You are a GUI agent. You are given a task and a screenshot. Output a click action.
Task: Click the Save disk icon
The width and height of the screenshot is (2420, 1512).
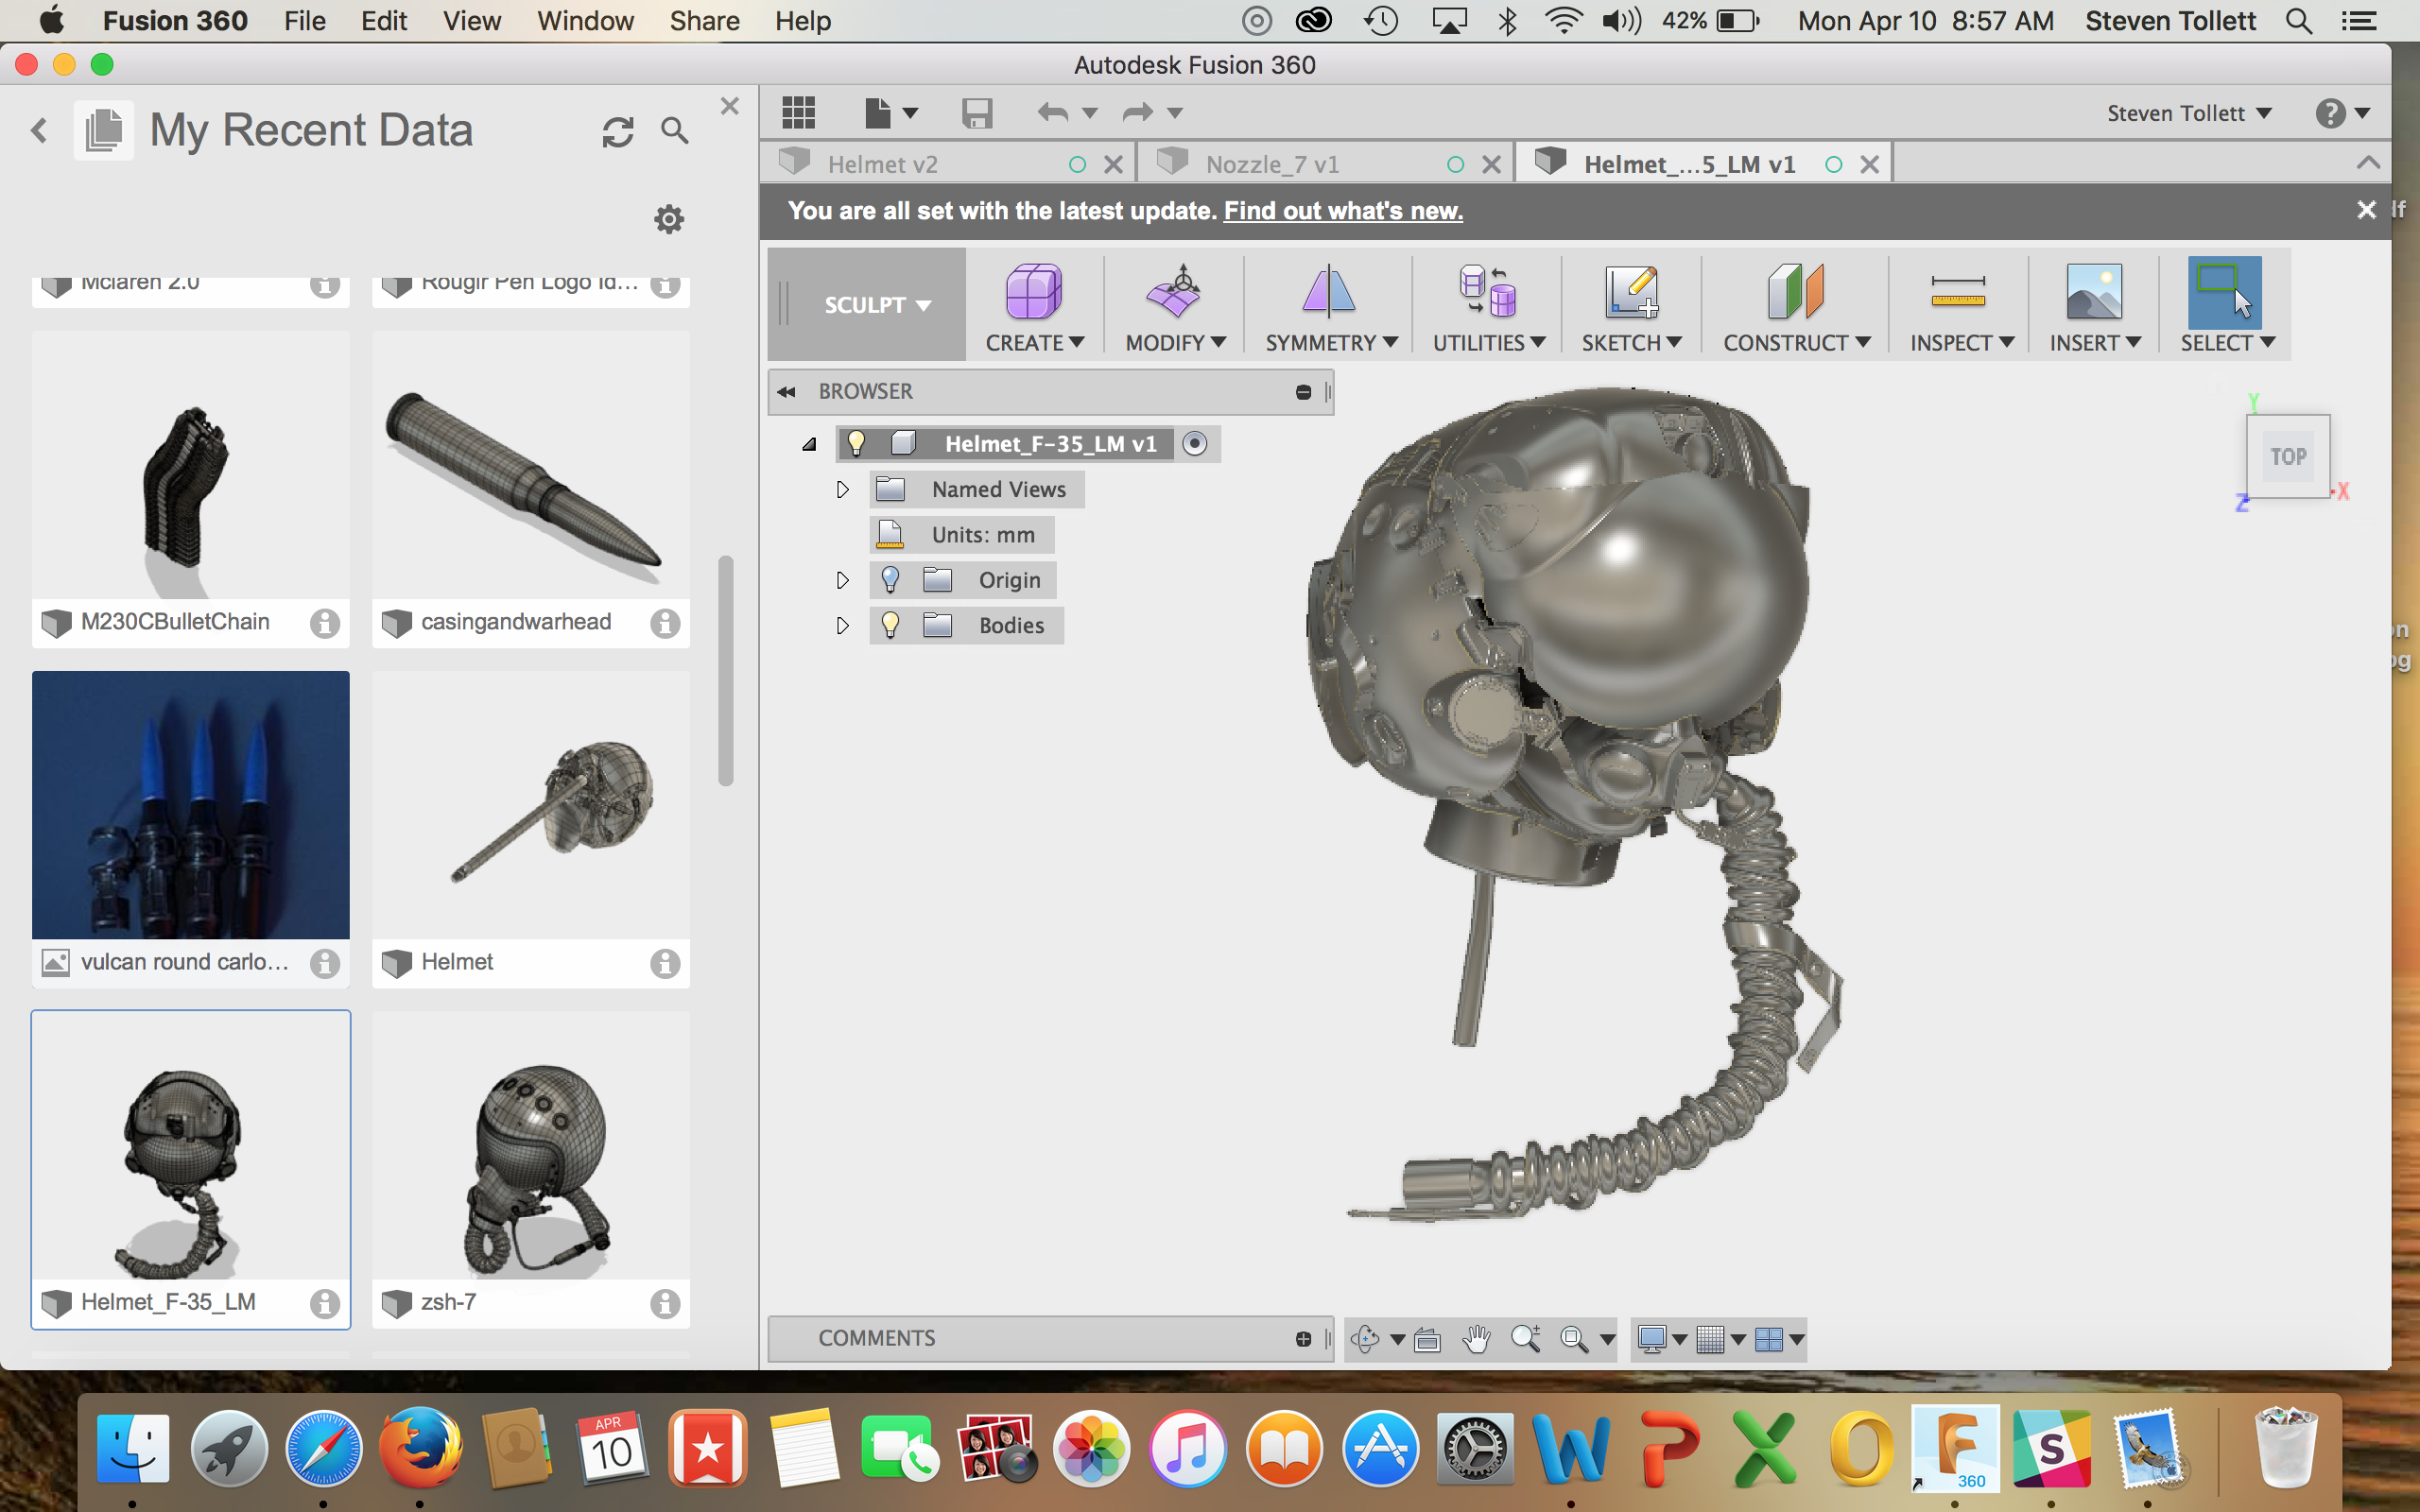(977, 112)
